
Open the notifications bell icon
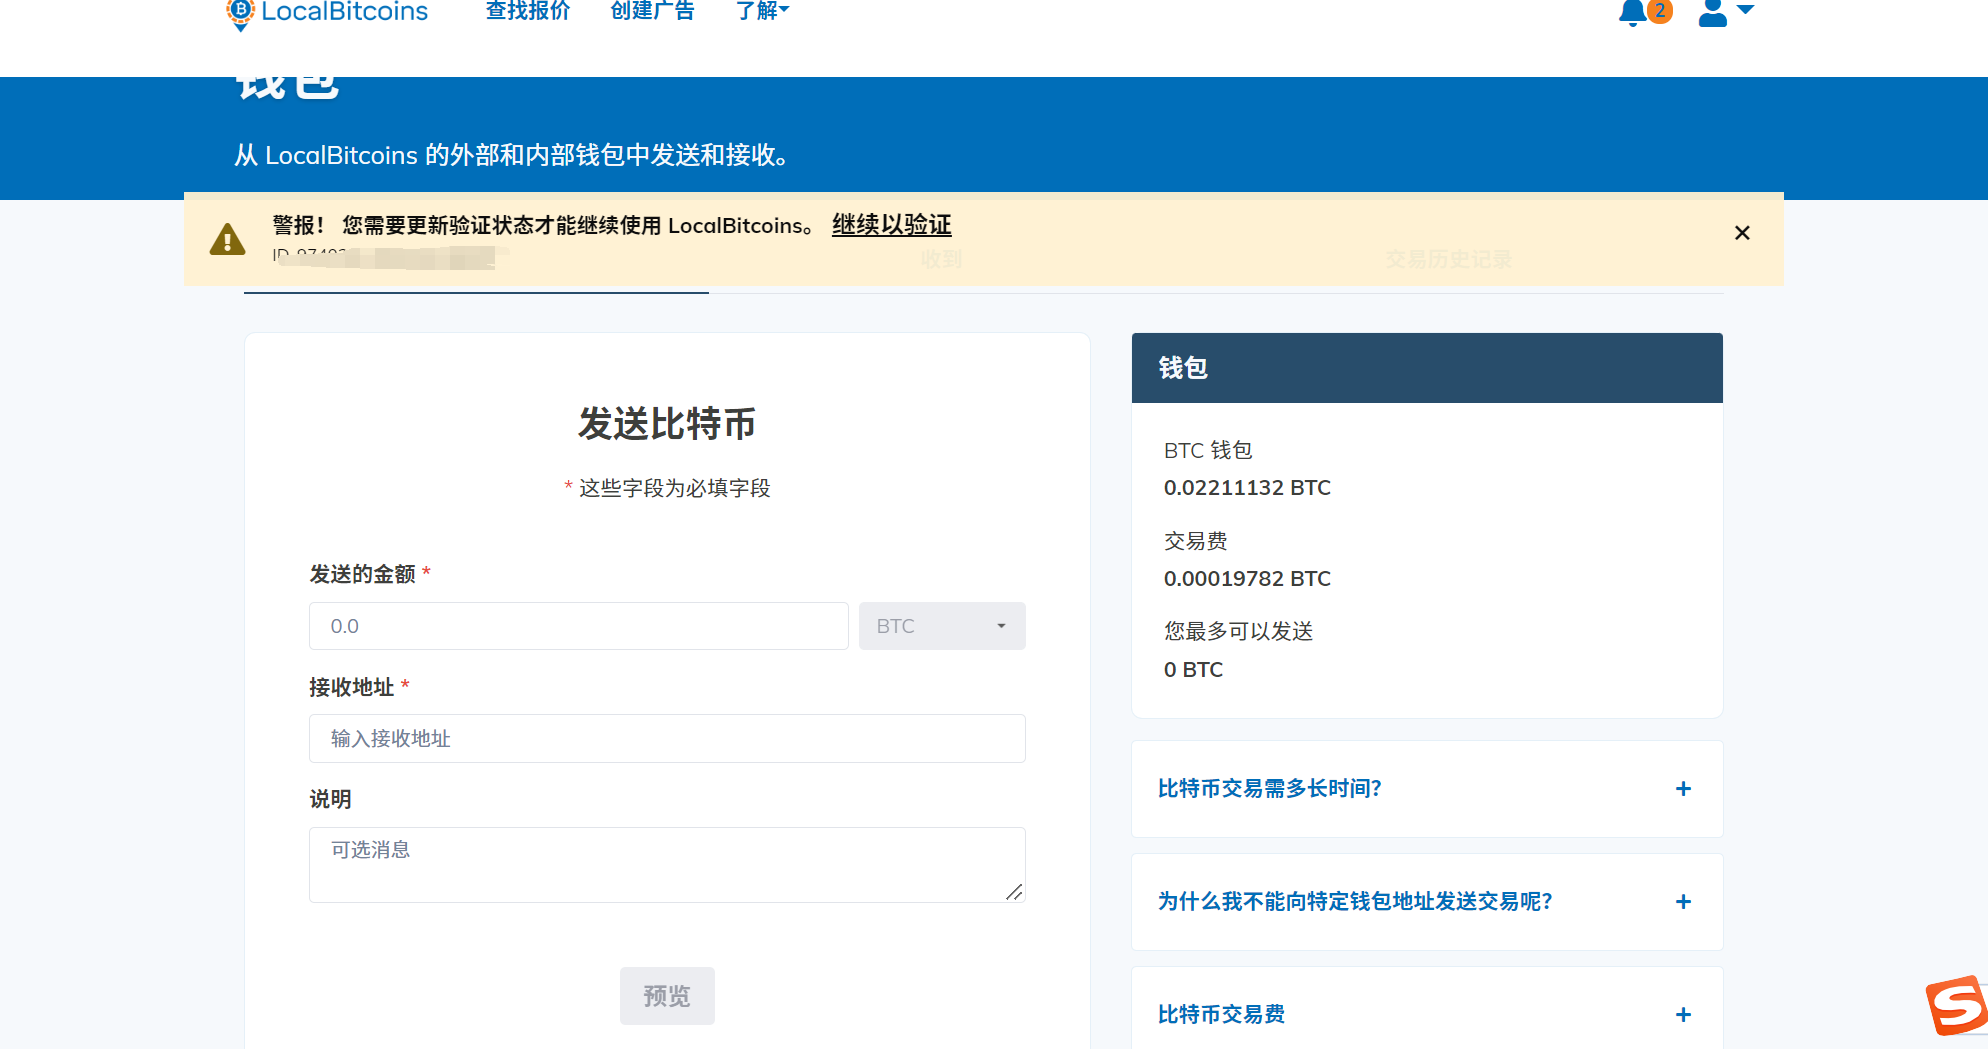coord(1633,12)
